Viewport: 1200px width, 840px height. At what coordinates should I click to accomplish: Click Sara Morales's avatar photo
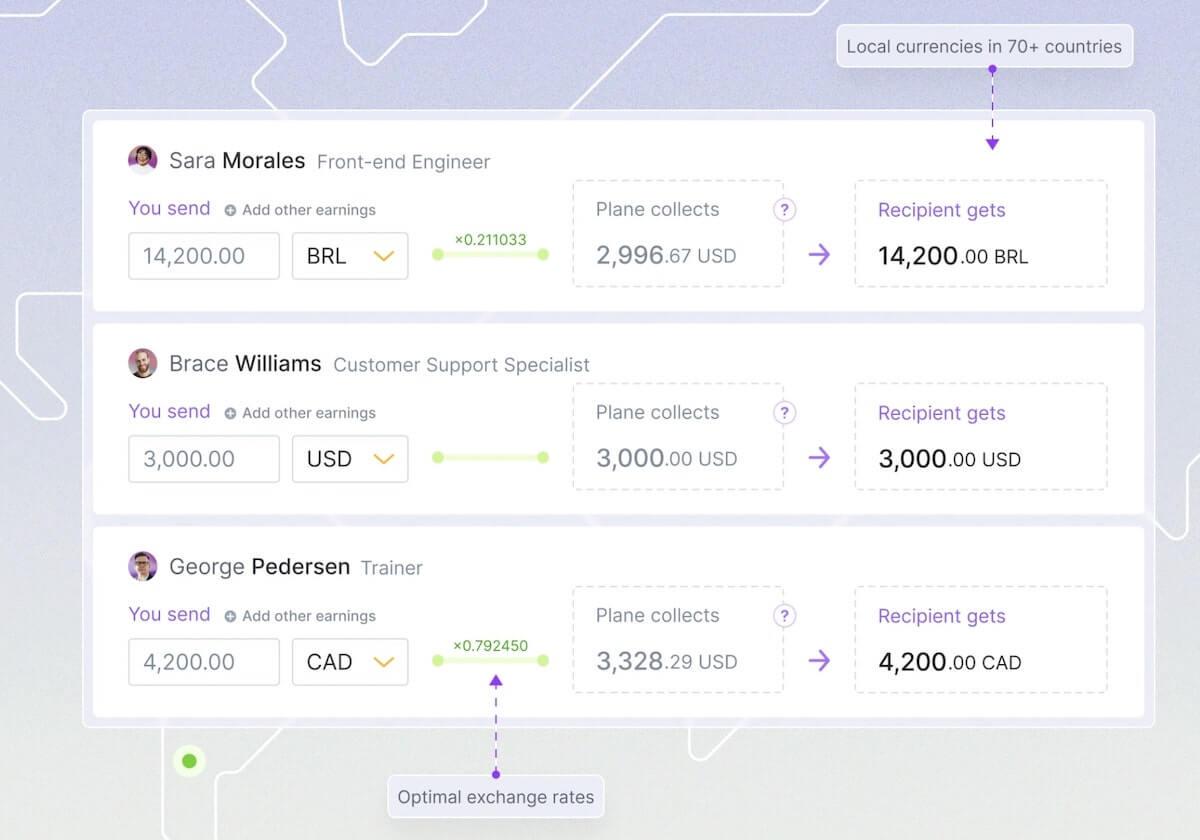pyautogui.click(x=143, y=160)
